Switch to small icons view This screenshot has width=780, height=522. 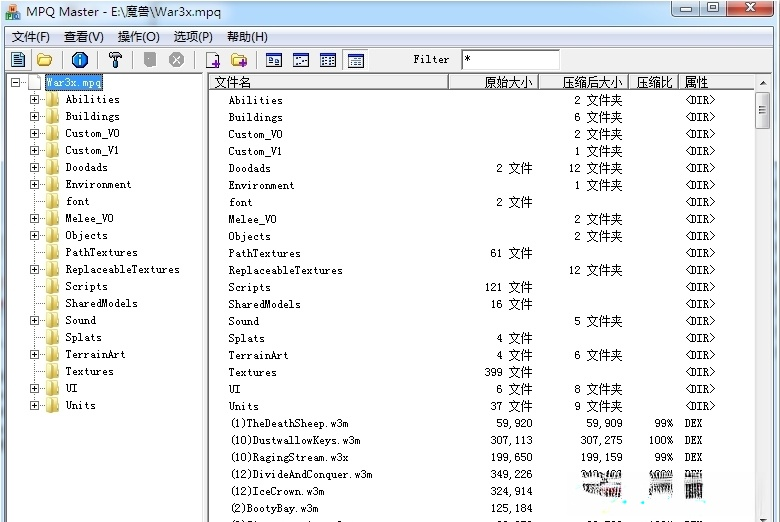click(x=300, y=60)
